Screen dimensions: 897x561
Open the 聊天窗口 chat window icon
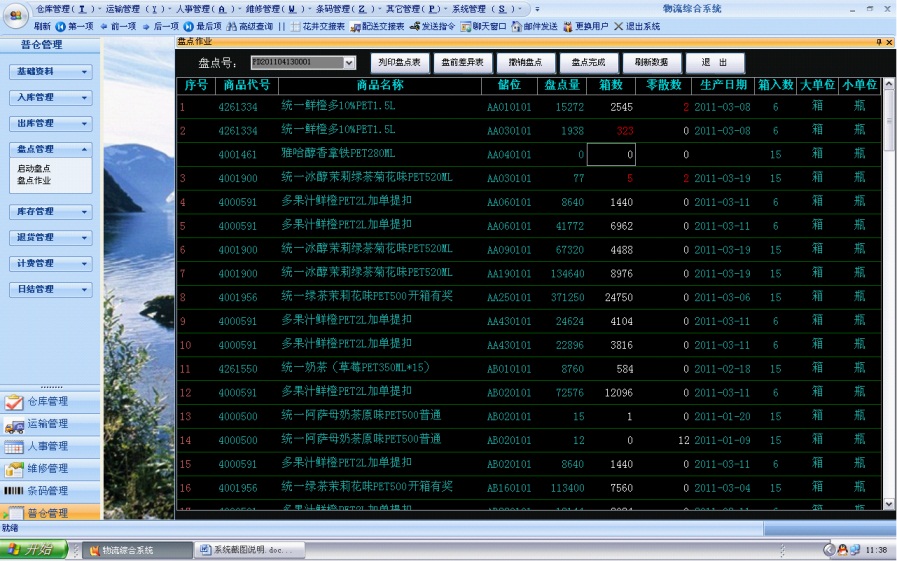coord(466,26)
